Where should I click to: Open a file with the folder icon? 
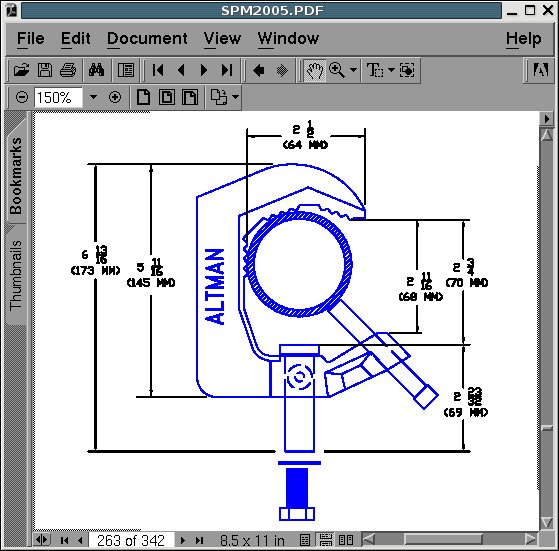click(21, 70)
